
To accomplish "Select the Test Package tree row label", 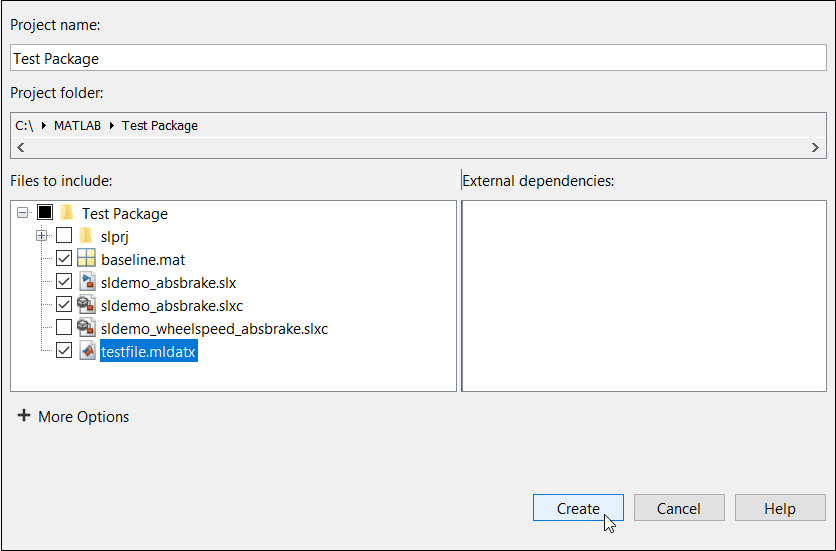I will pyautogui.click(x=125, y=213).
